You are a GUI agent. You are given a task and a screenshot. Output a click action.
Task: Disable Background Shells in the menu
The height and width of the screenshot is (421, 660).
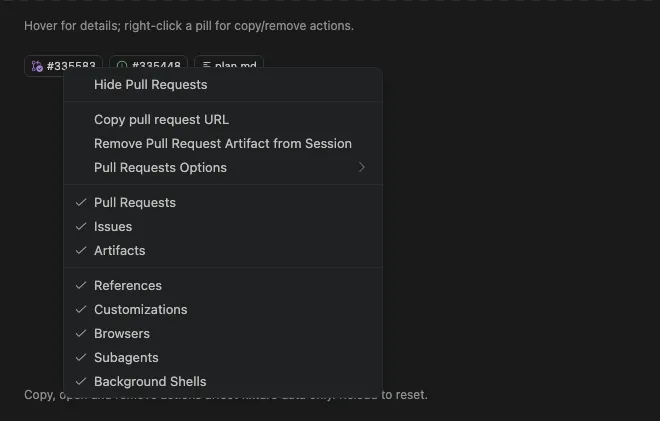click(x=223, y=381)
